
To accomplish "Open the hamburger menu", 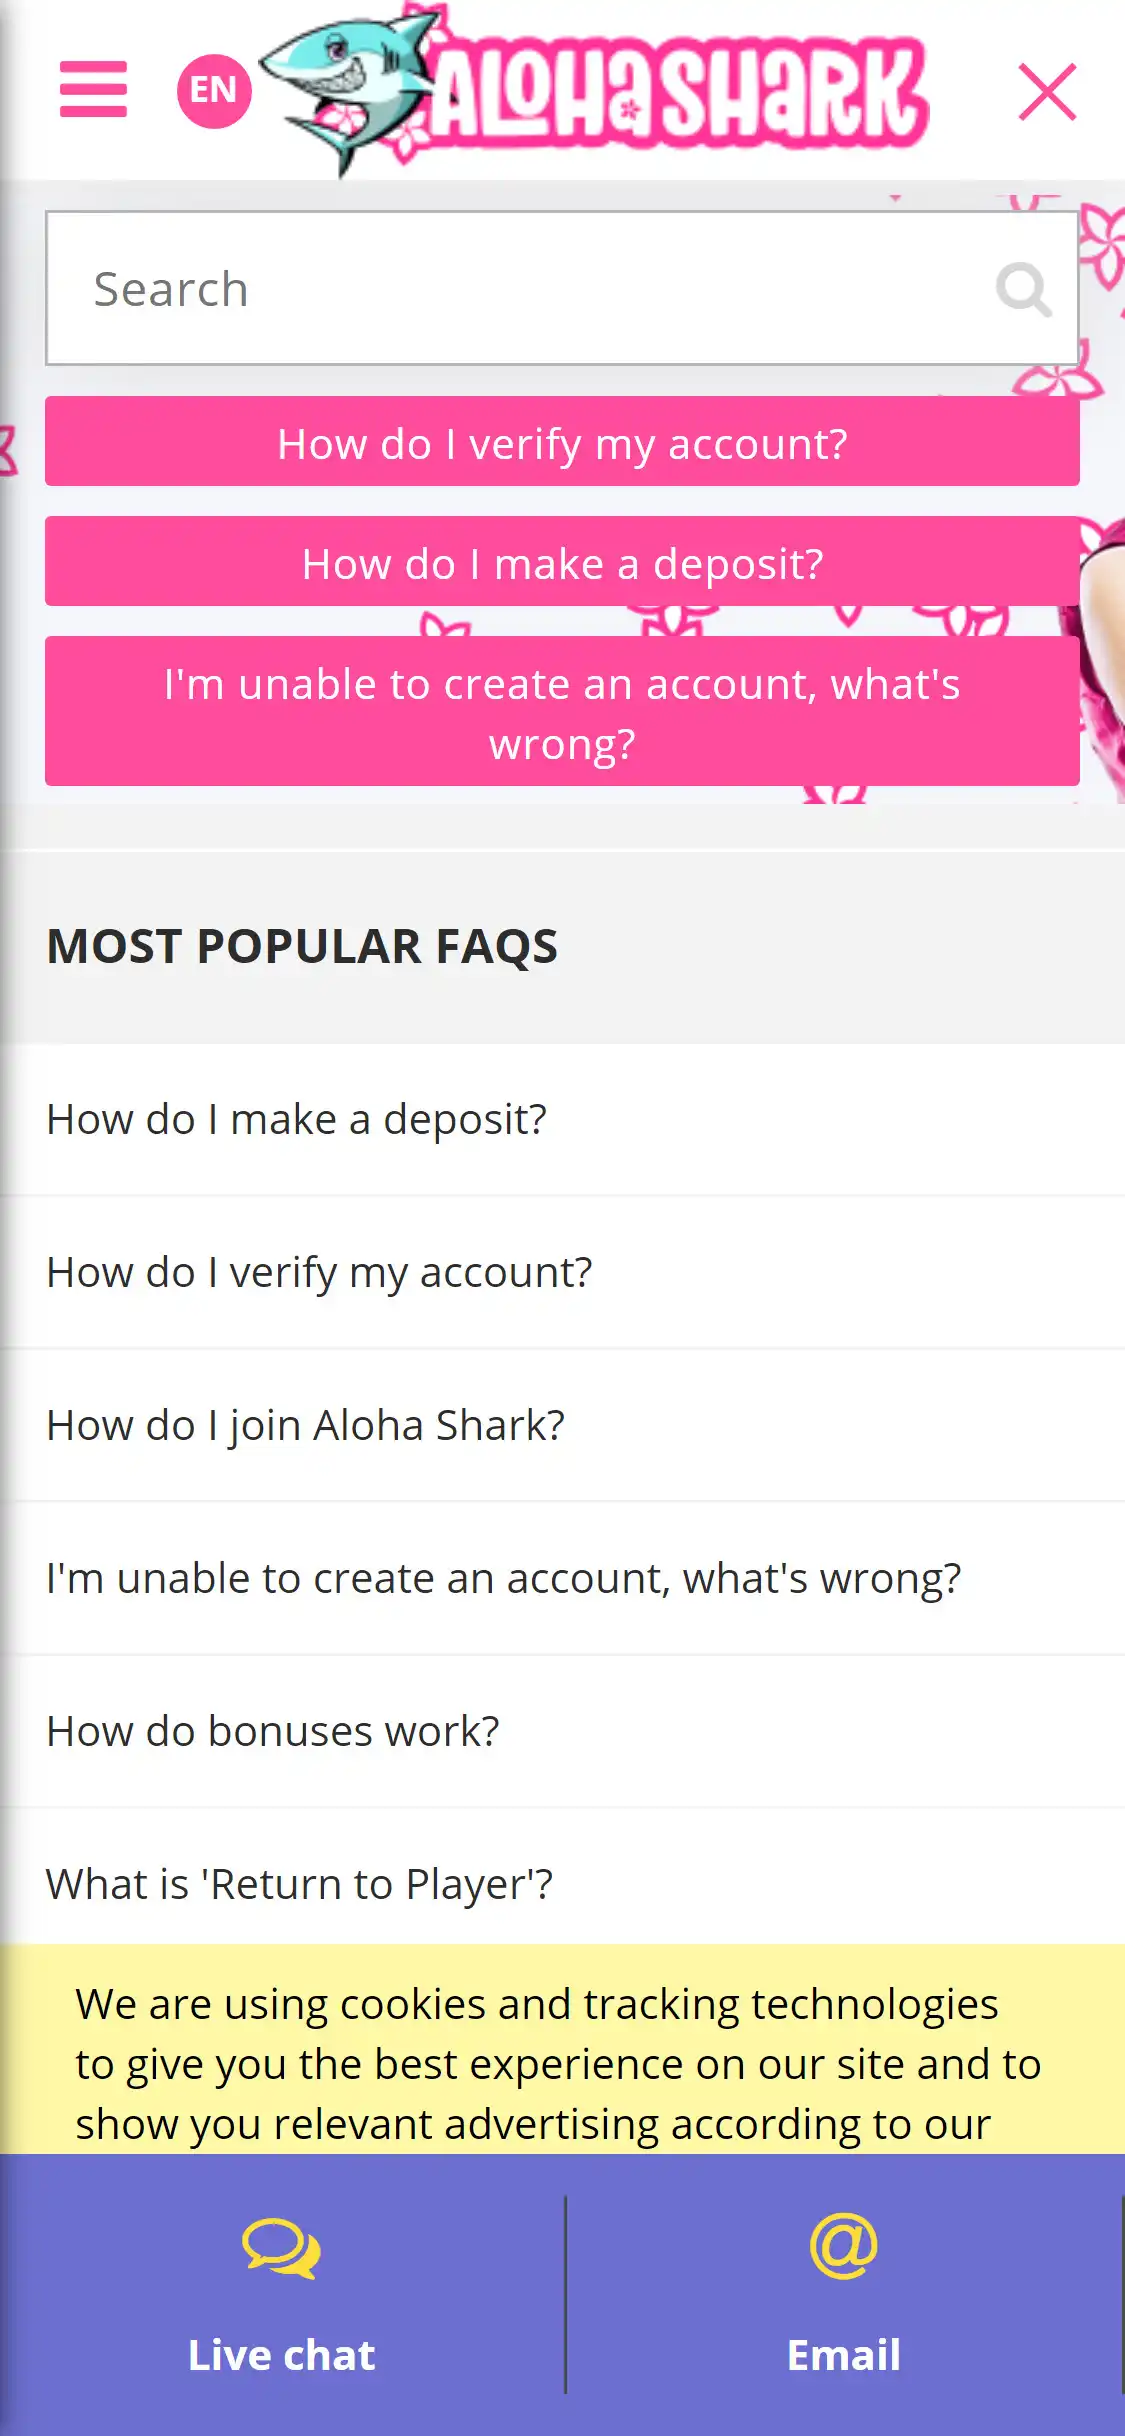I will (x=93, y=89).
